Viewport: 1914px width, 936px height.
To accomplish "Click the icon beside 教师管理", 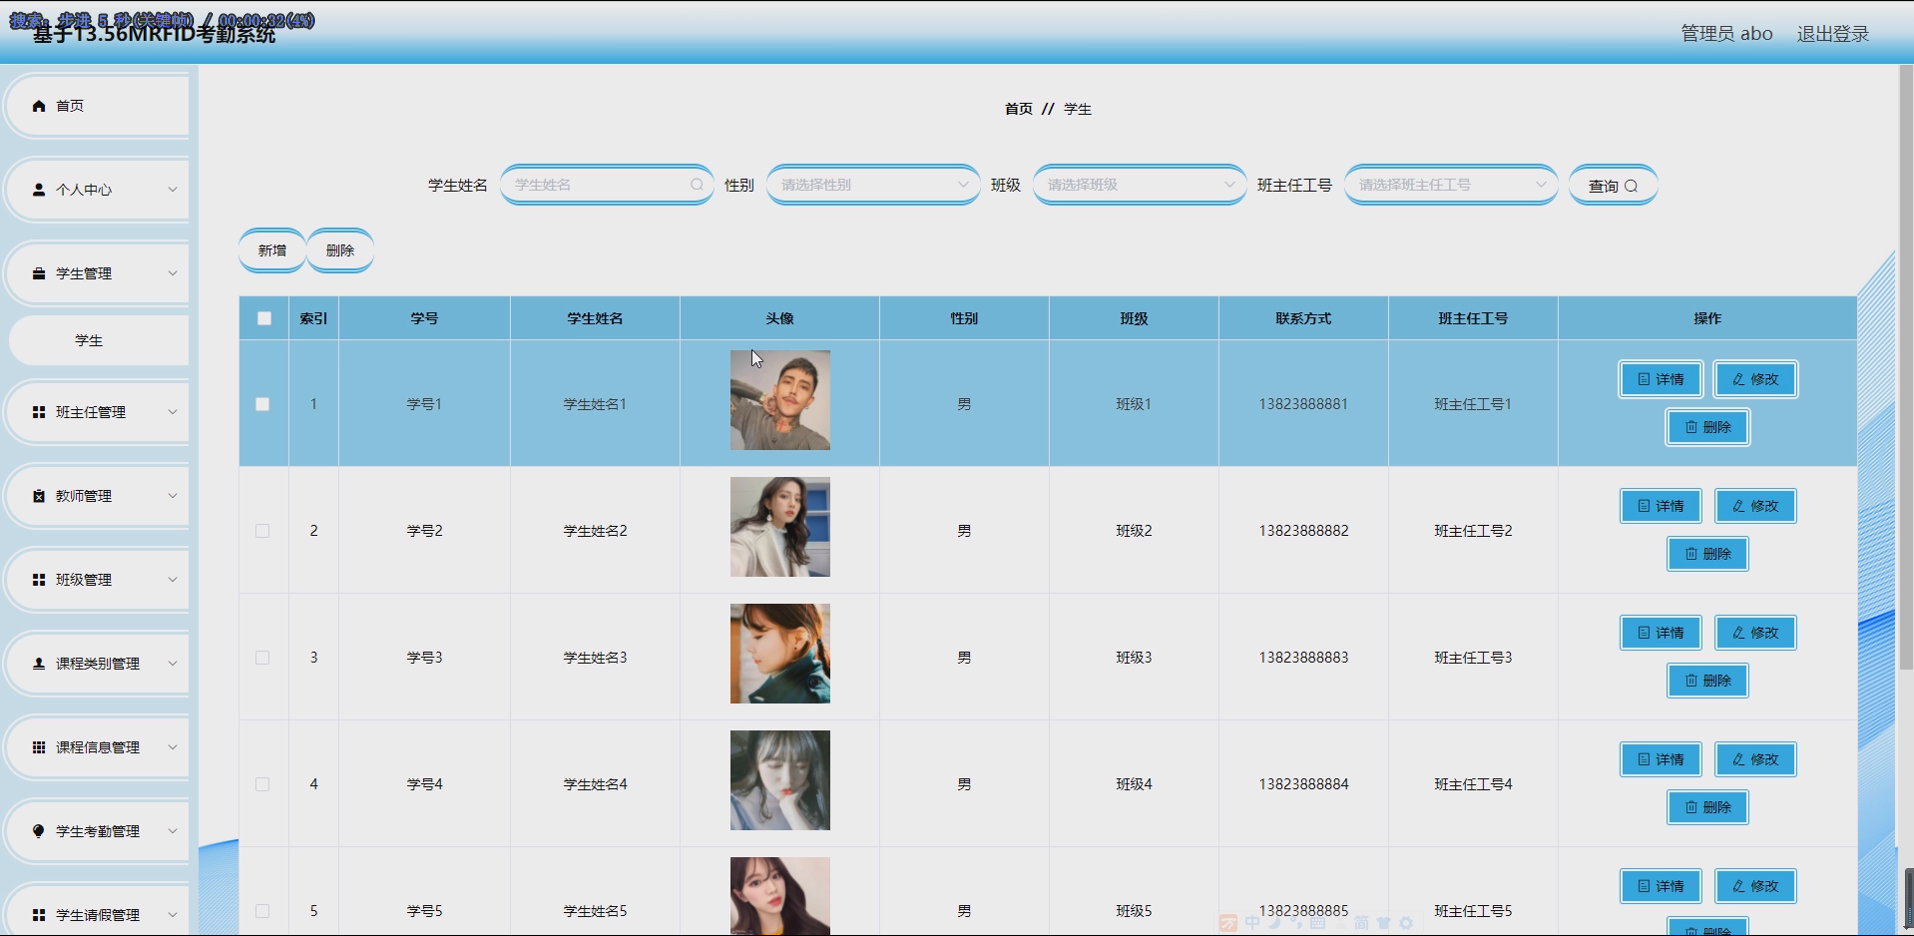I will (39, 496).
